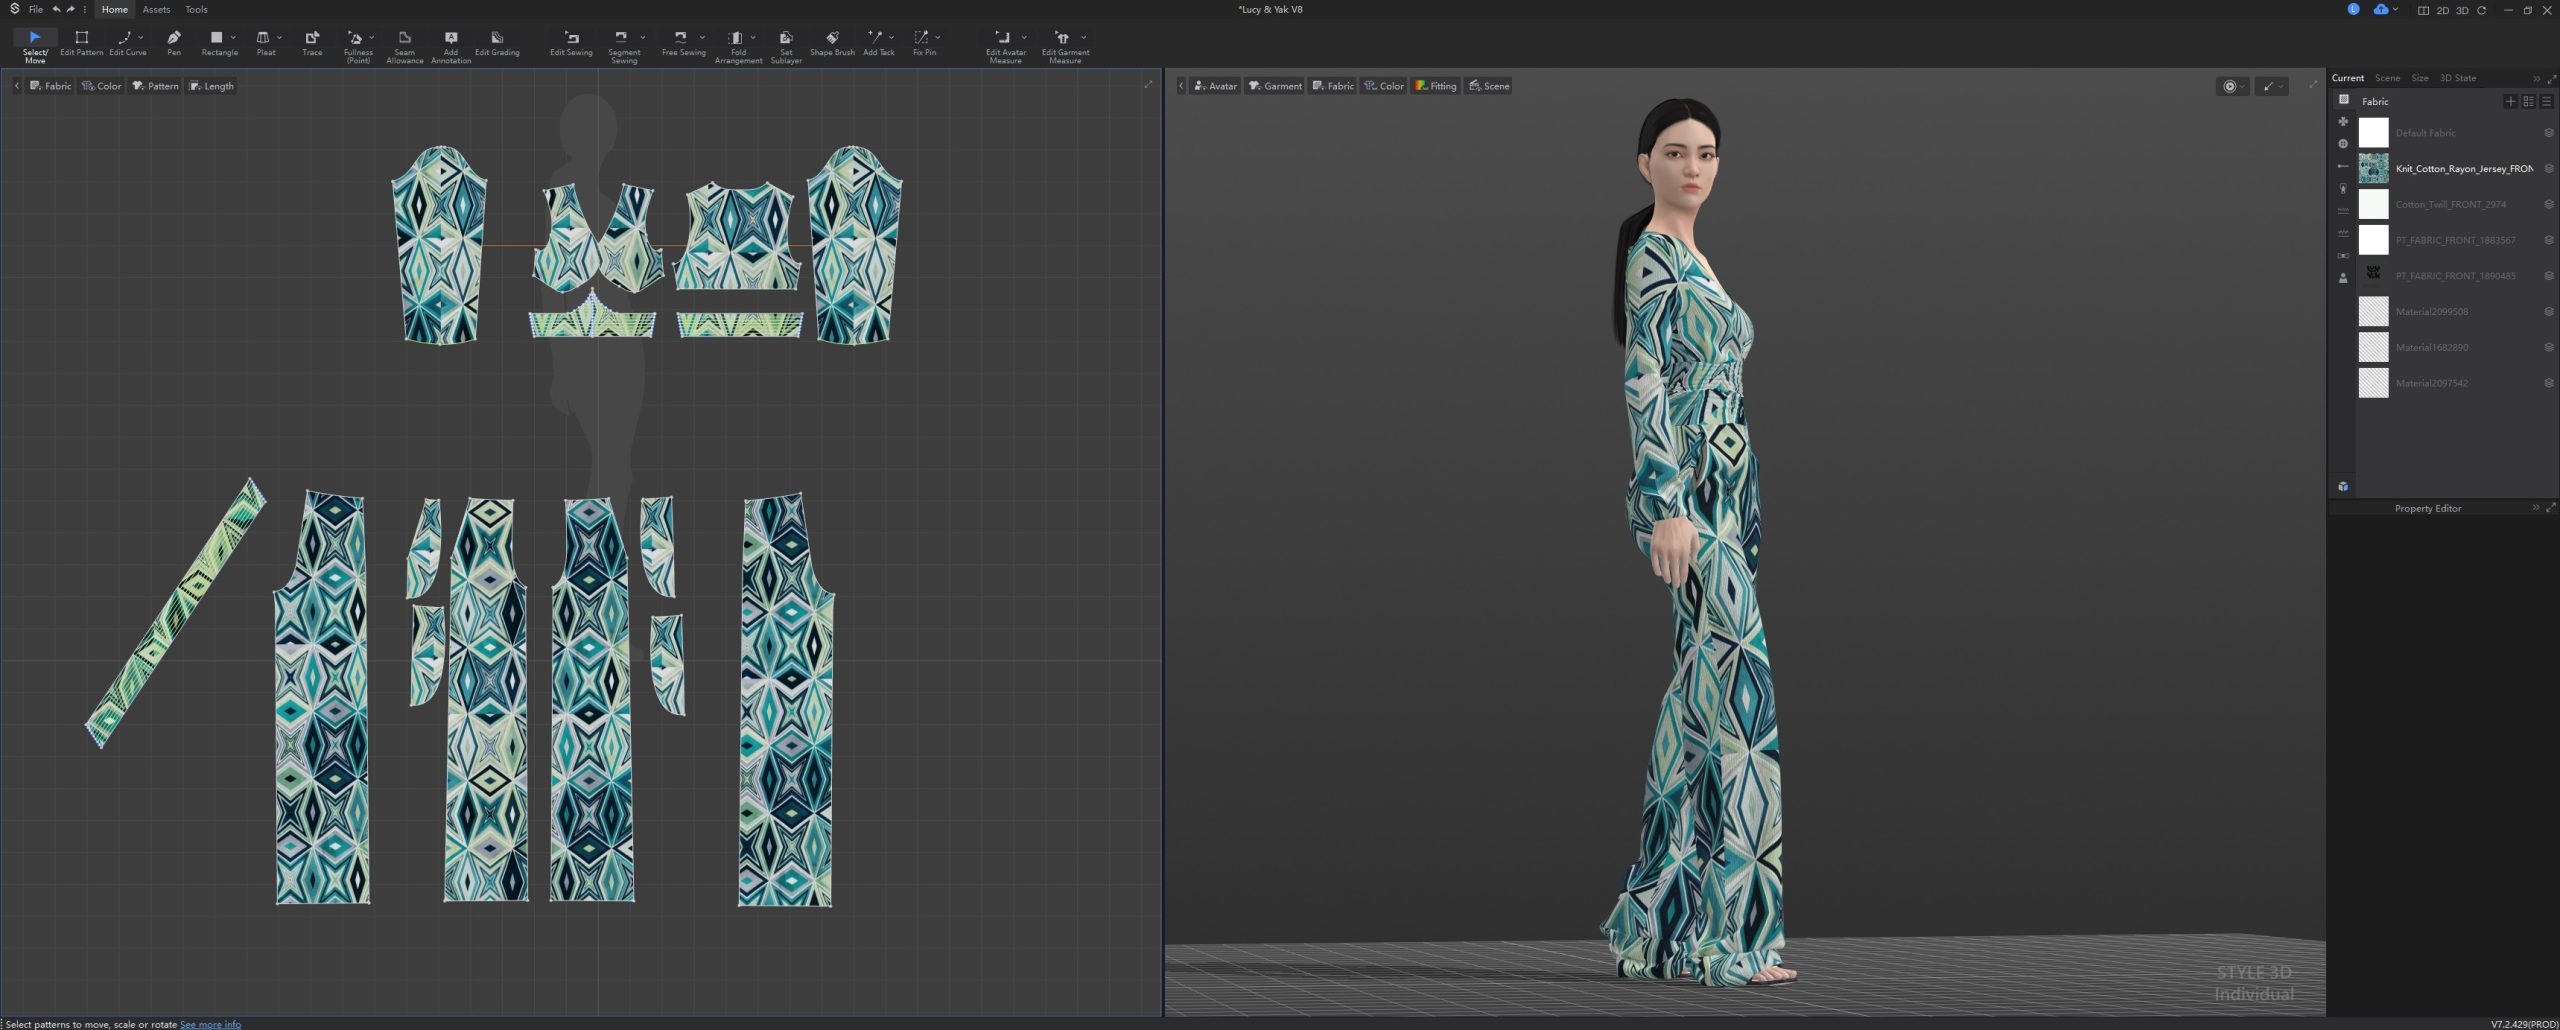
Task: Pick the Shape Brush tool
Action: click(832, 44)
